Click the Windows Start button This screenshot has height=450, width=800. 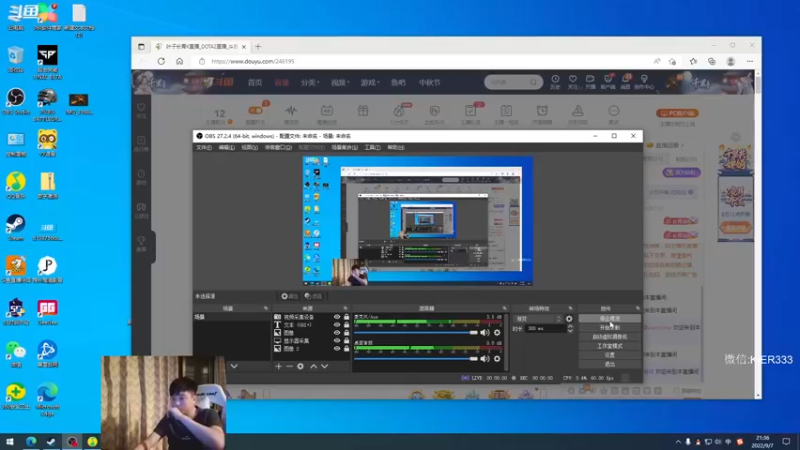[x=10, y=441]
